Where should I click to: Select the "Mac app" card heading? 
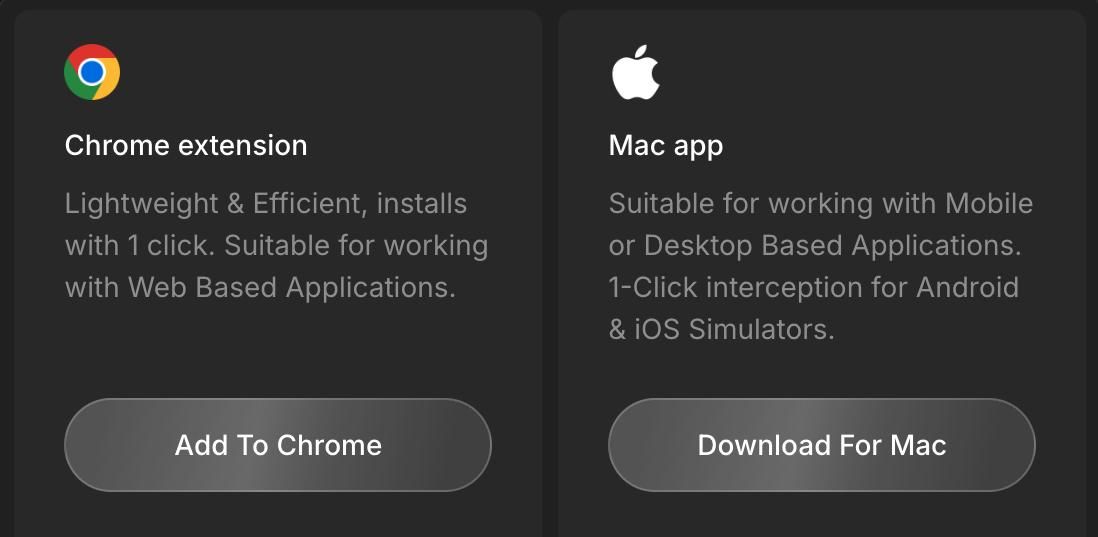coord(665,146)
